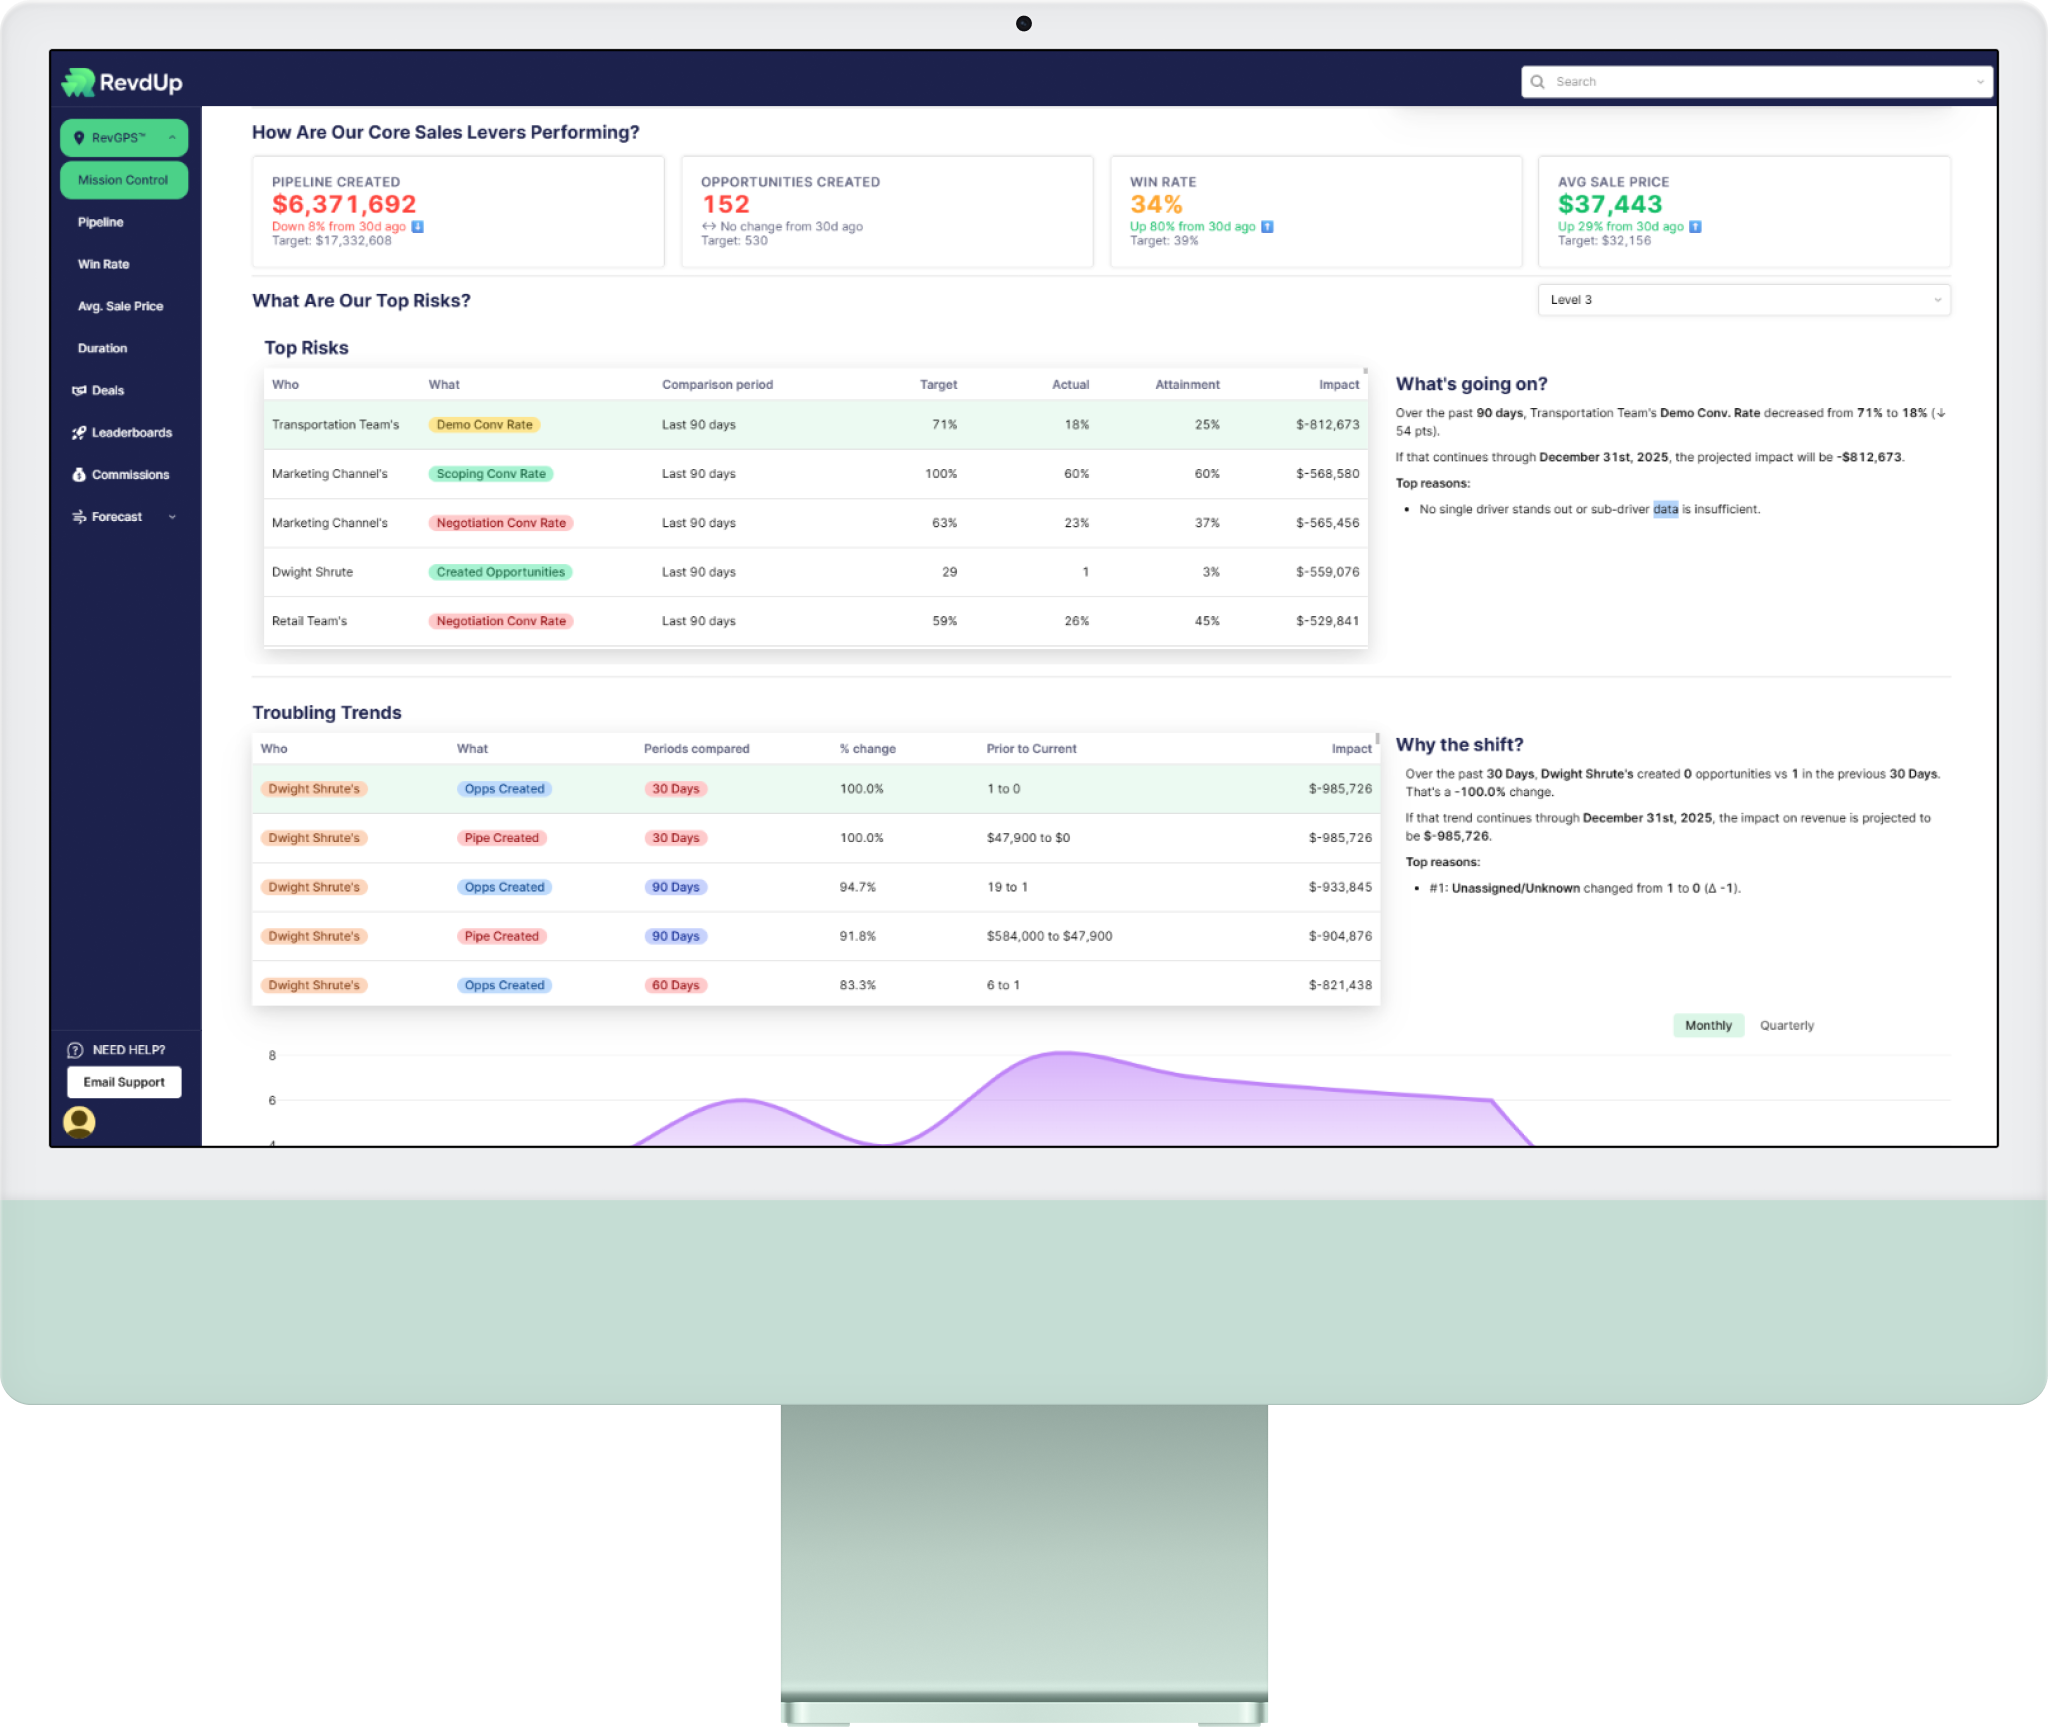
Task: Click the Pipeline Created info arrow icon
Action: pyautogui.click(x=418, y=227)
